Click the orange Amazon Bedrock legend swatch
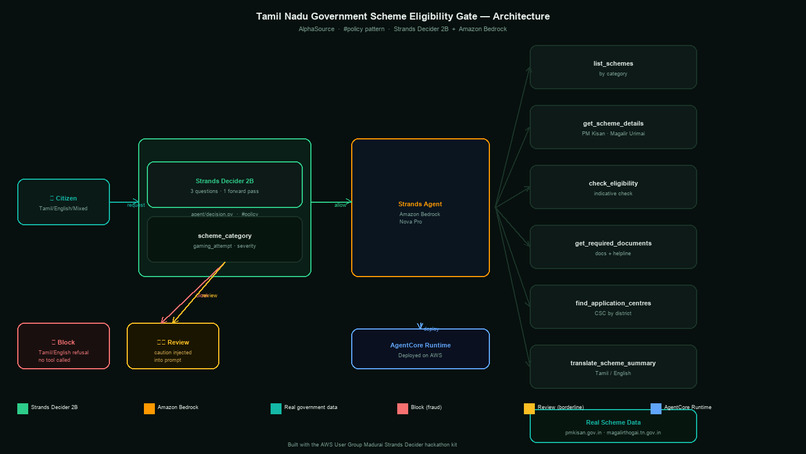The height and width of the screenshot is (454, 806). coord(149,408)
